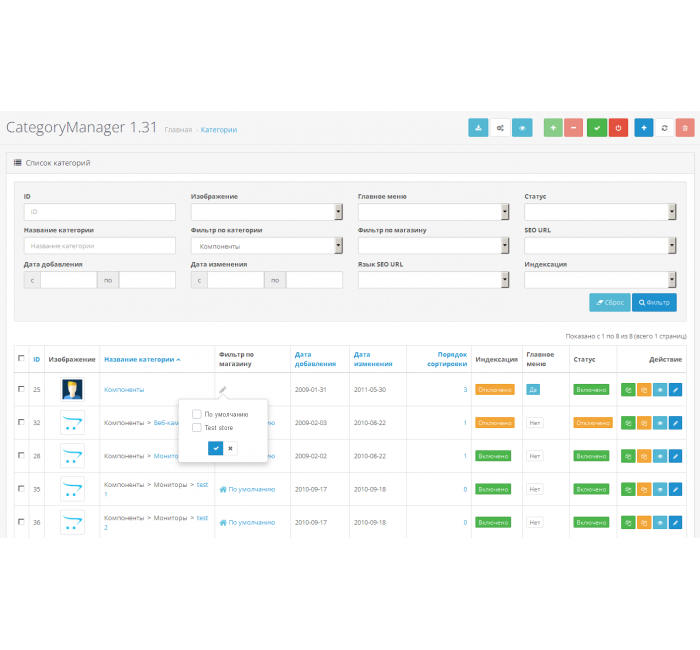The image size is (700, 650).
Task: Click the red power-off disable icon
Action: (618, 128)
